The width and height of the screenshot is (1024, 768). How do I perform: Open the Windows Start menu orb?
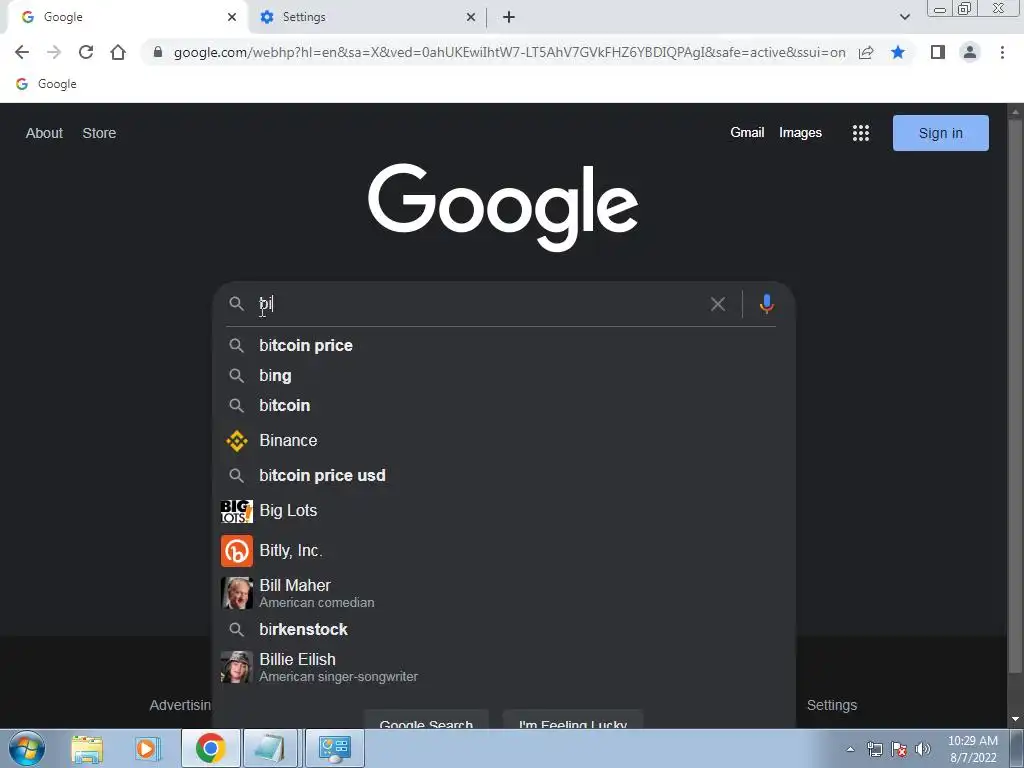pos(27,748)
